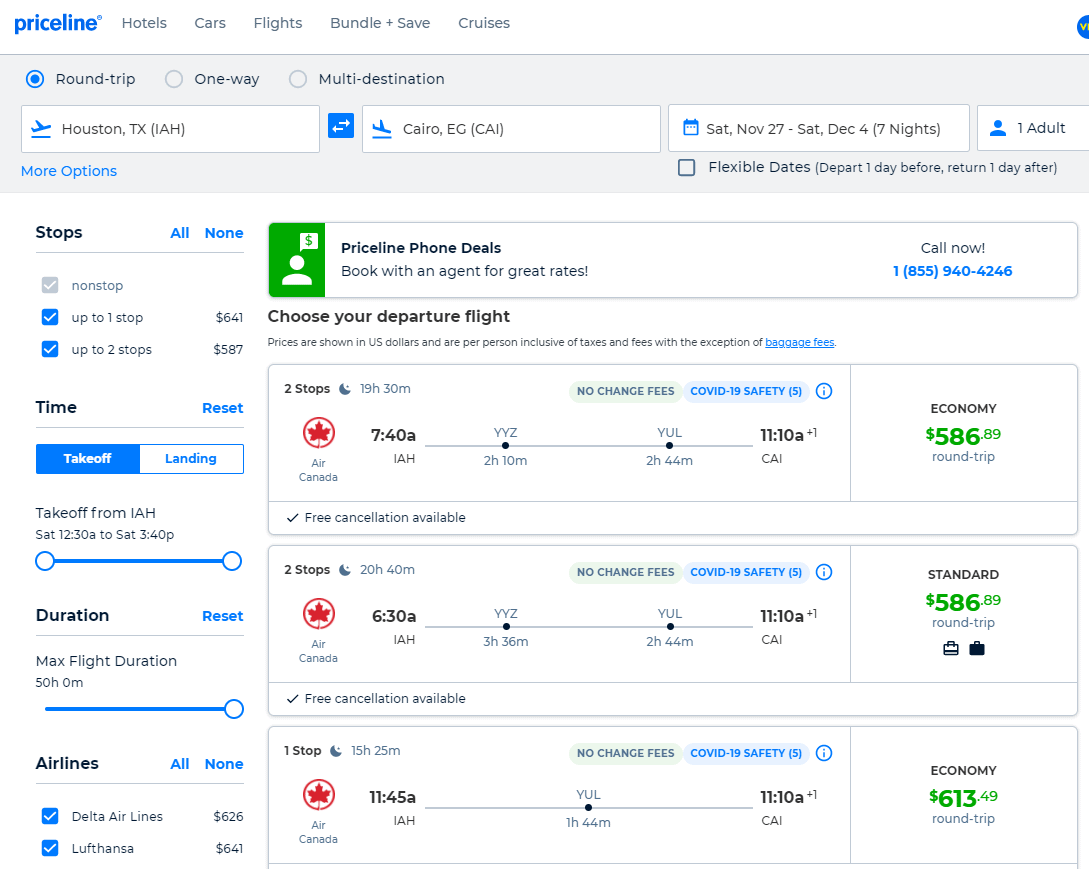Swap origin and destination airports
Viewport: 1089px width, 869px height.
(341, 126)
